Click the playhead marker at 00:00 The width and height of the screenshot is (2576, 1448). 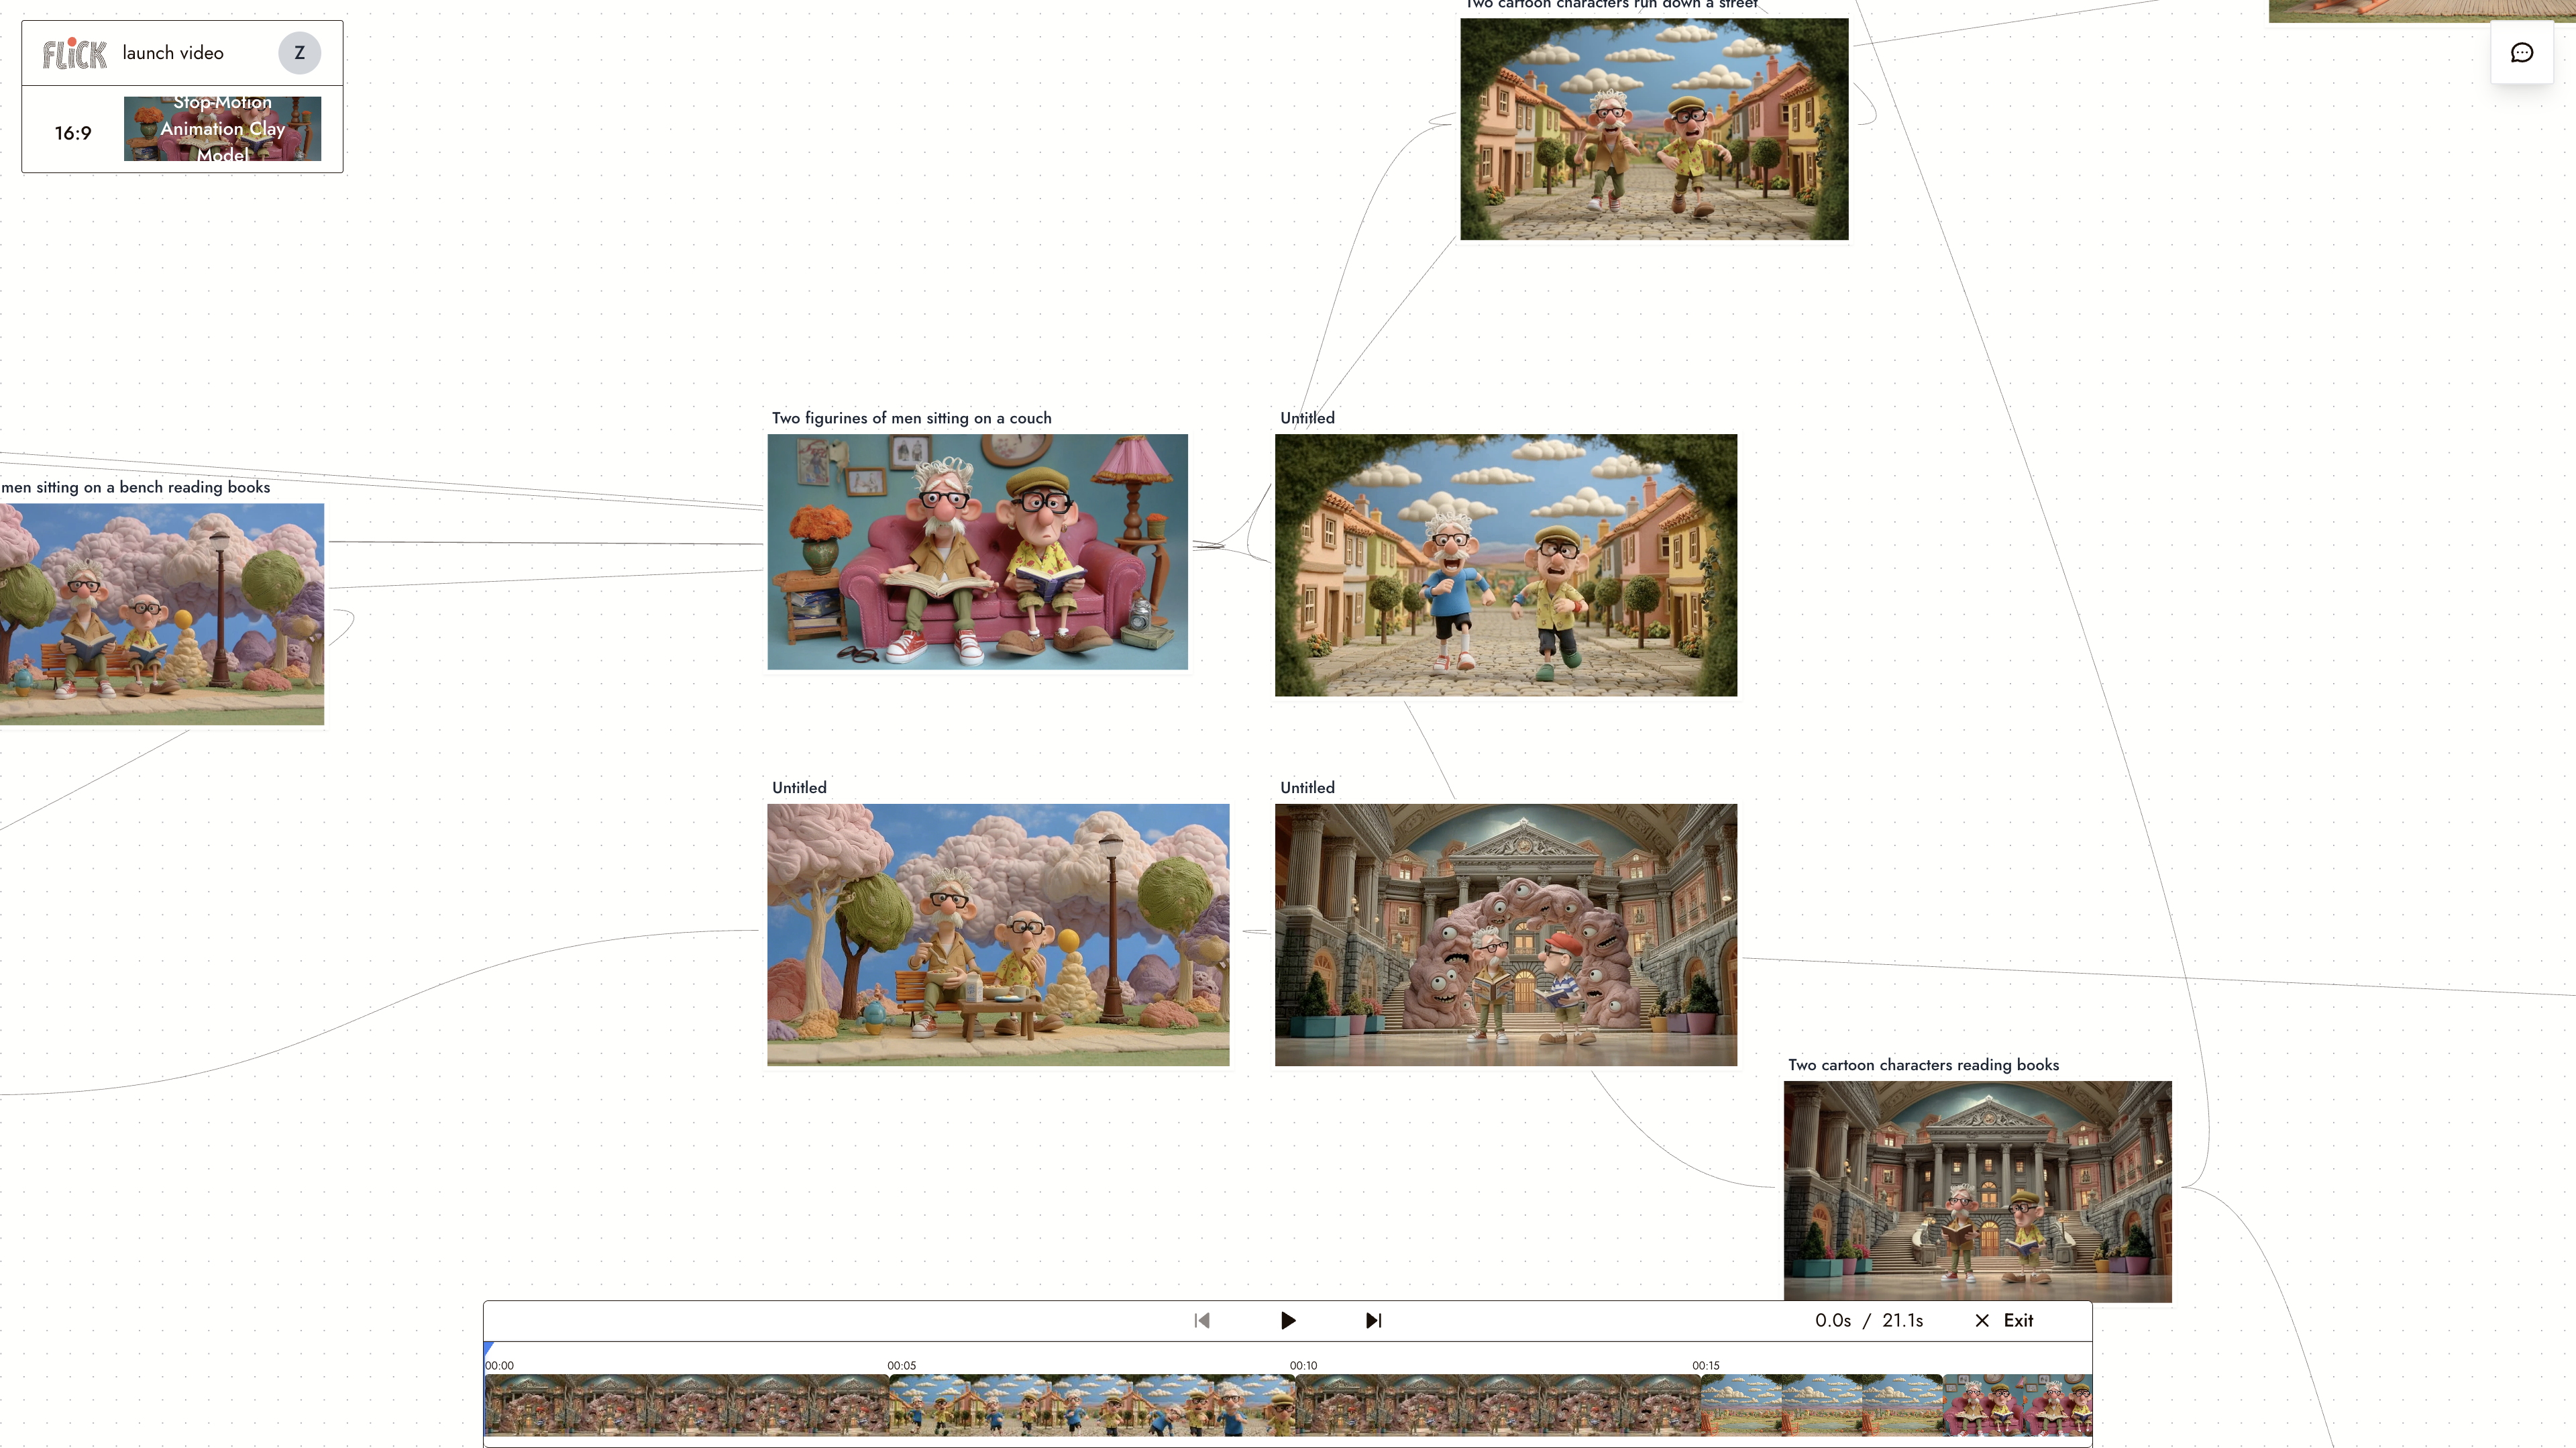click(487, 1360)
